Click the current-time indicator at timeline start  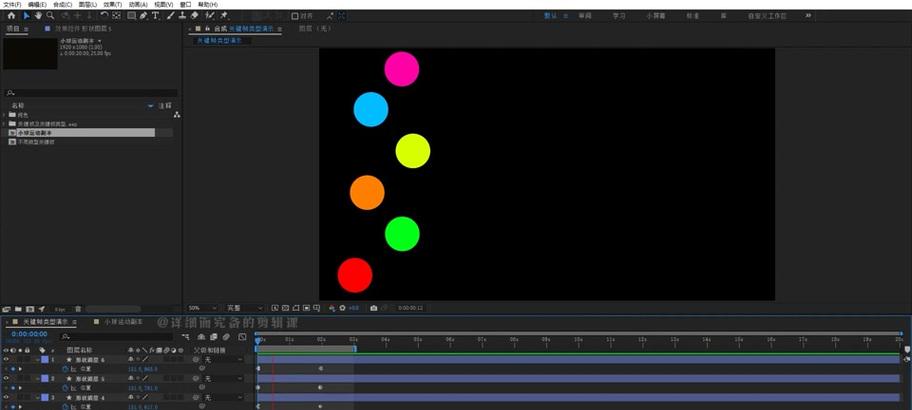[258, 340]
